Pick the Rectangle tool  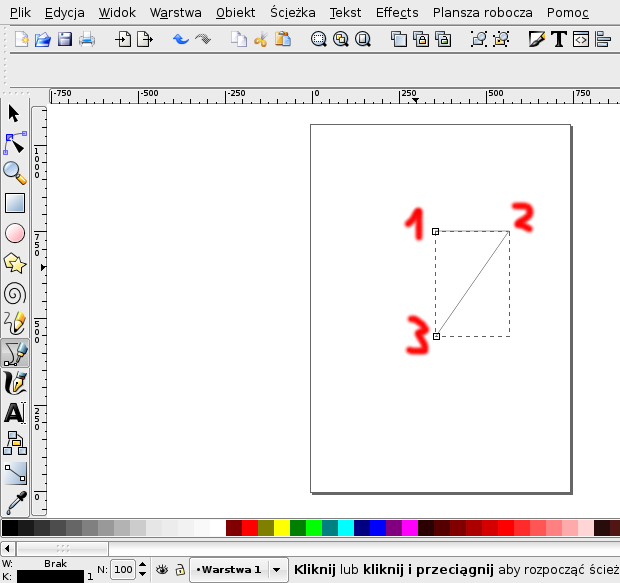point(14,203)
